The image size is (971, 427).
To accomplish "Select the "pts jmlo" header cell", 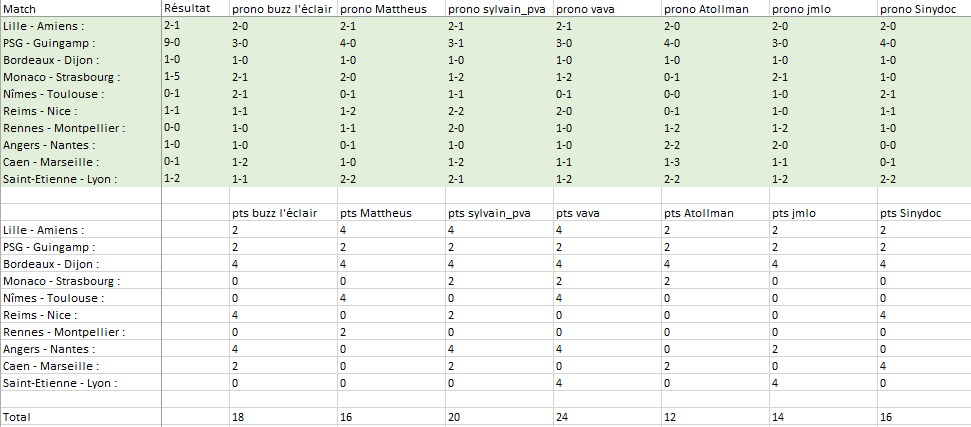I will click(795, 213).
